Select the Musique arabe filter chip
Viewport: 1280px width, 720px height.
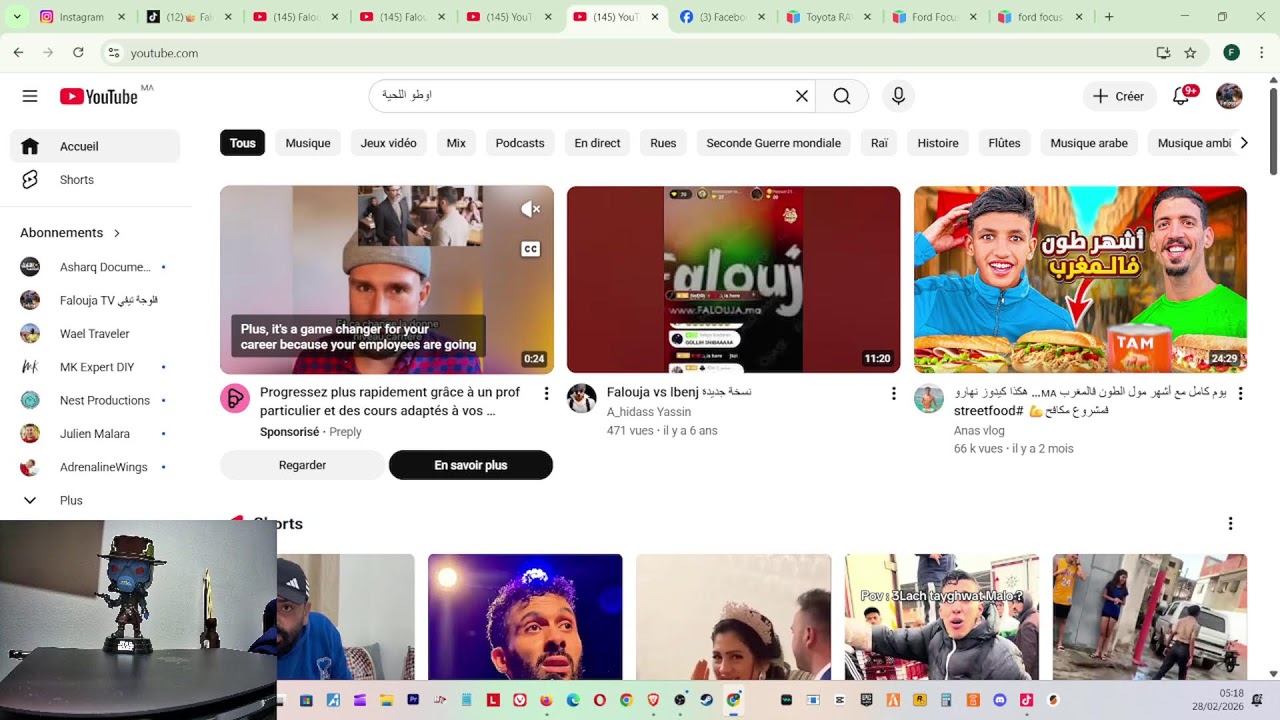click(x=1089, y=143)
